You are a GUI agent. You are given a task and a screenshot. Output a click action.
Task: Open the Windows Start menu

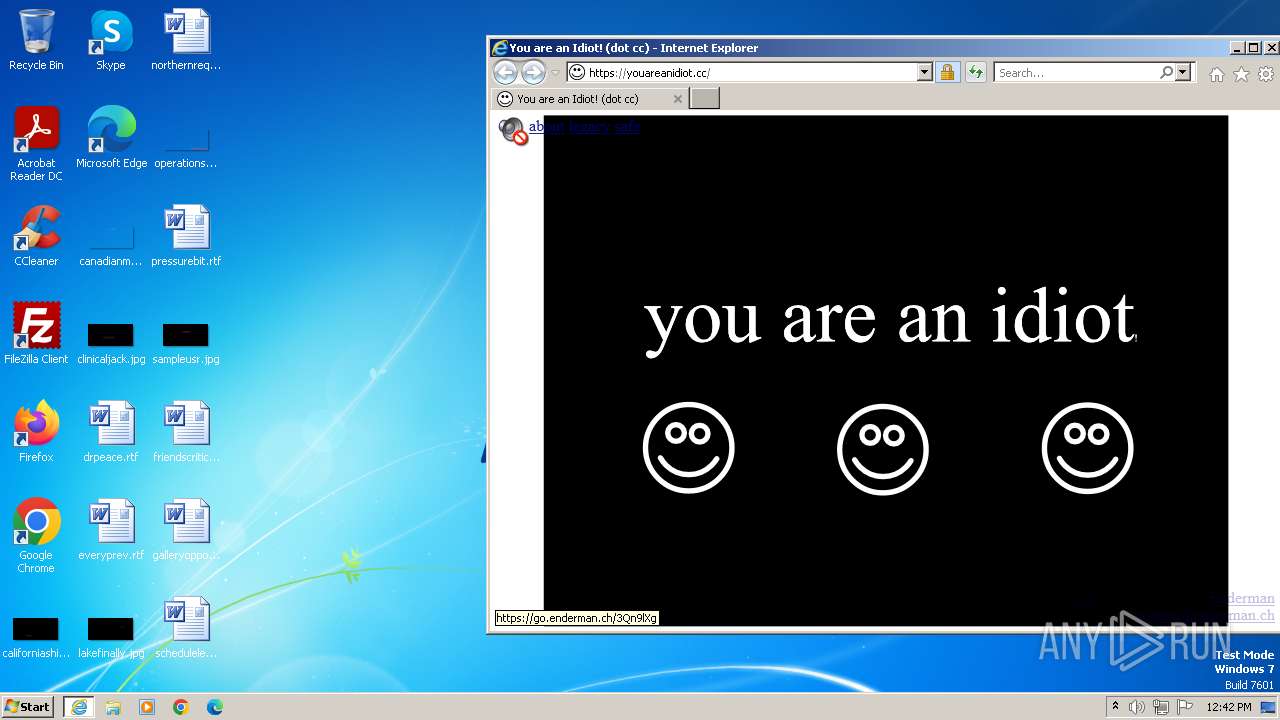pos(28,706)
